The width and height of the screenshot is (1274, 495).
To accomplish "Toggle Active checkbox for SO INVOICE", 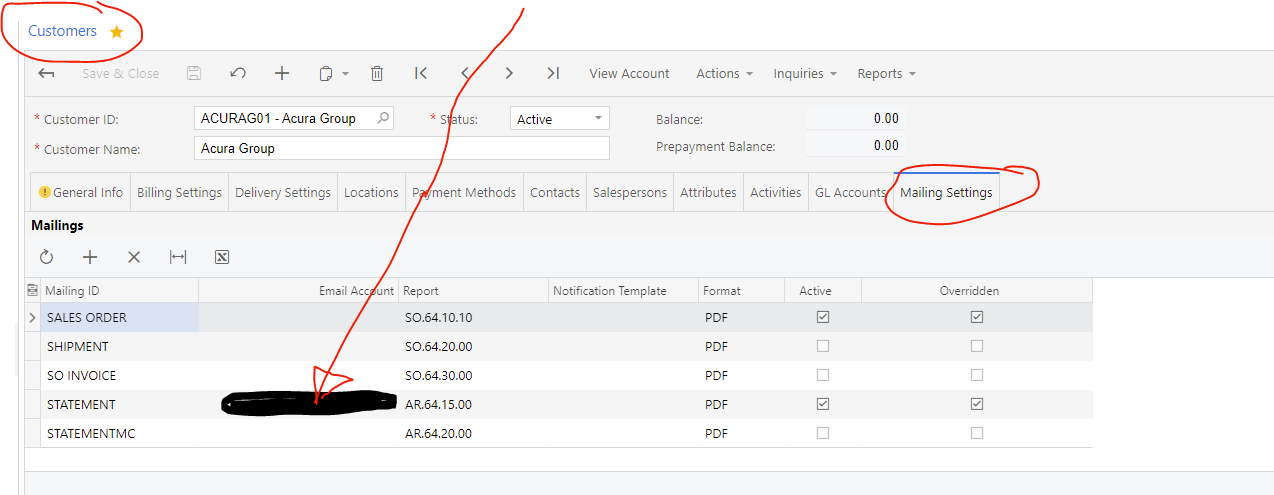I will pos(823,375).
